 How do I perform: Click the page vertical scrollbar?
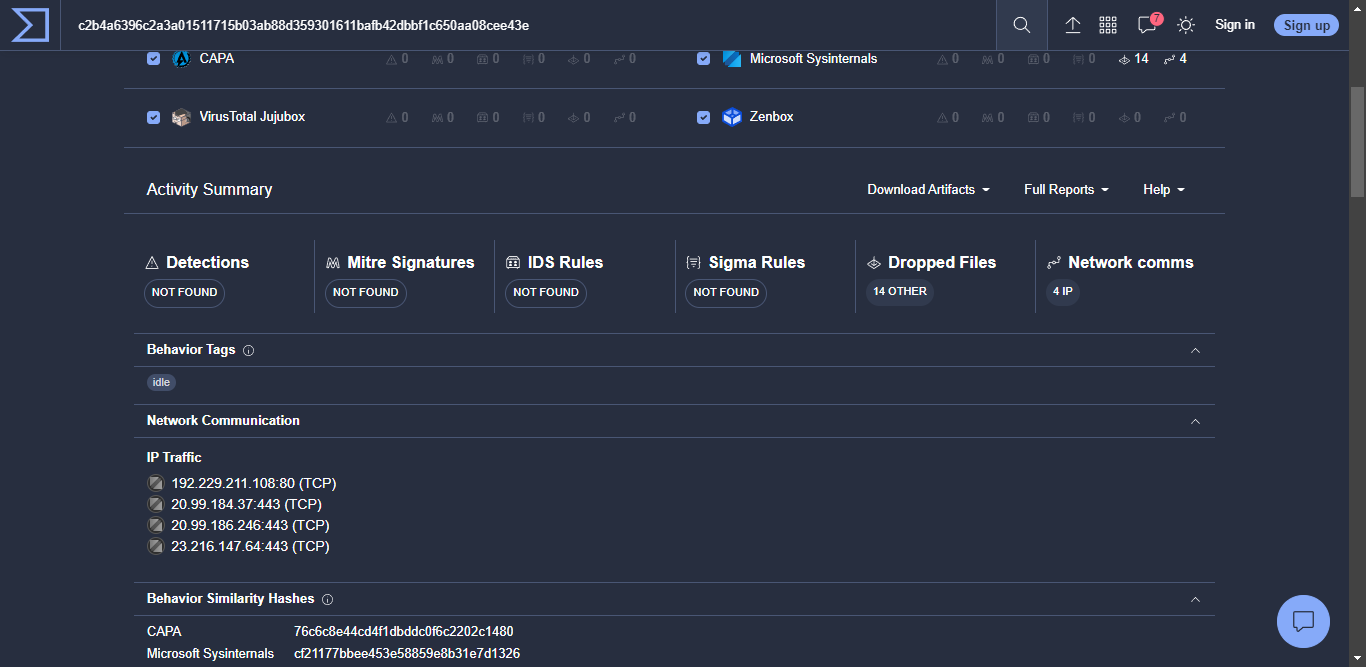1357,142
